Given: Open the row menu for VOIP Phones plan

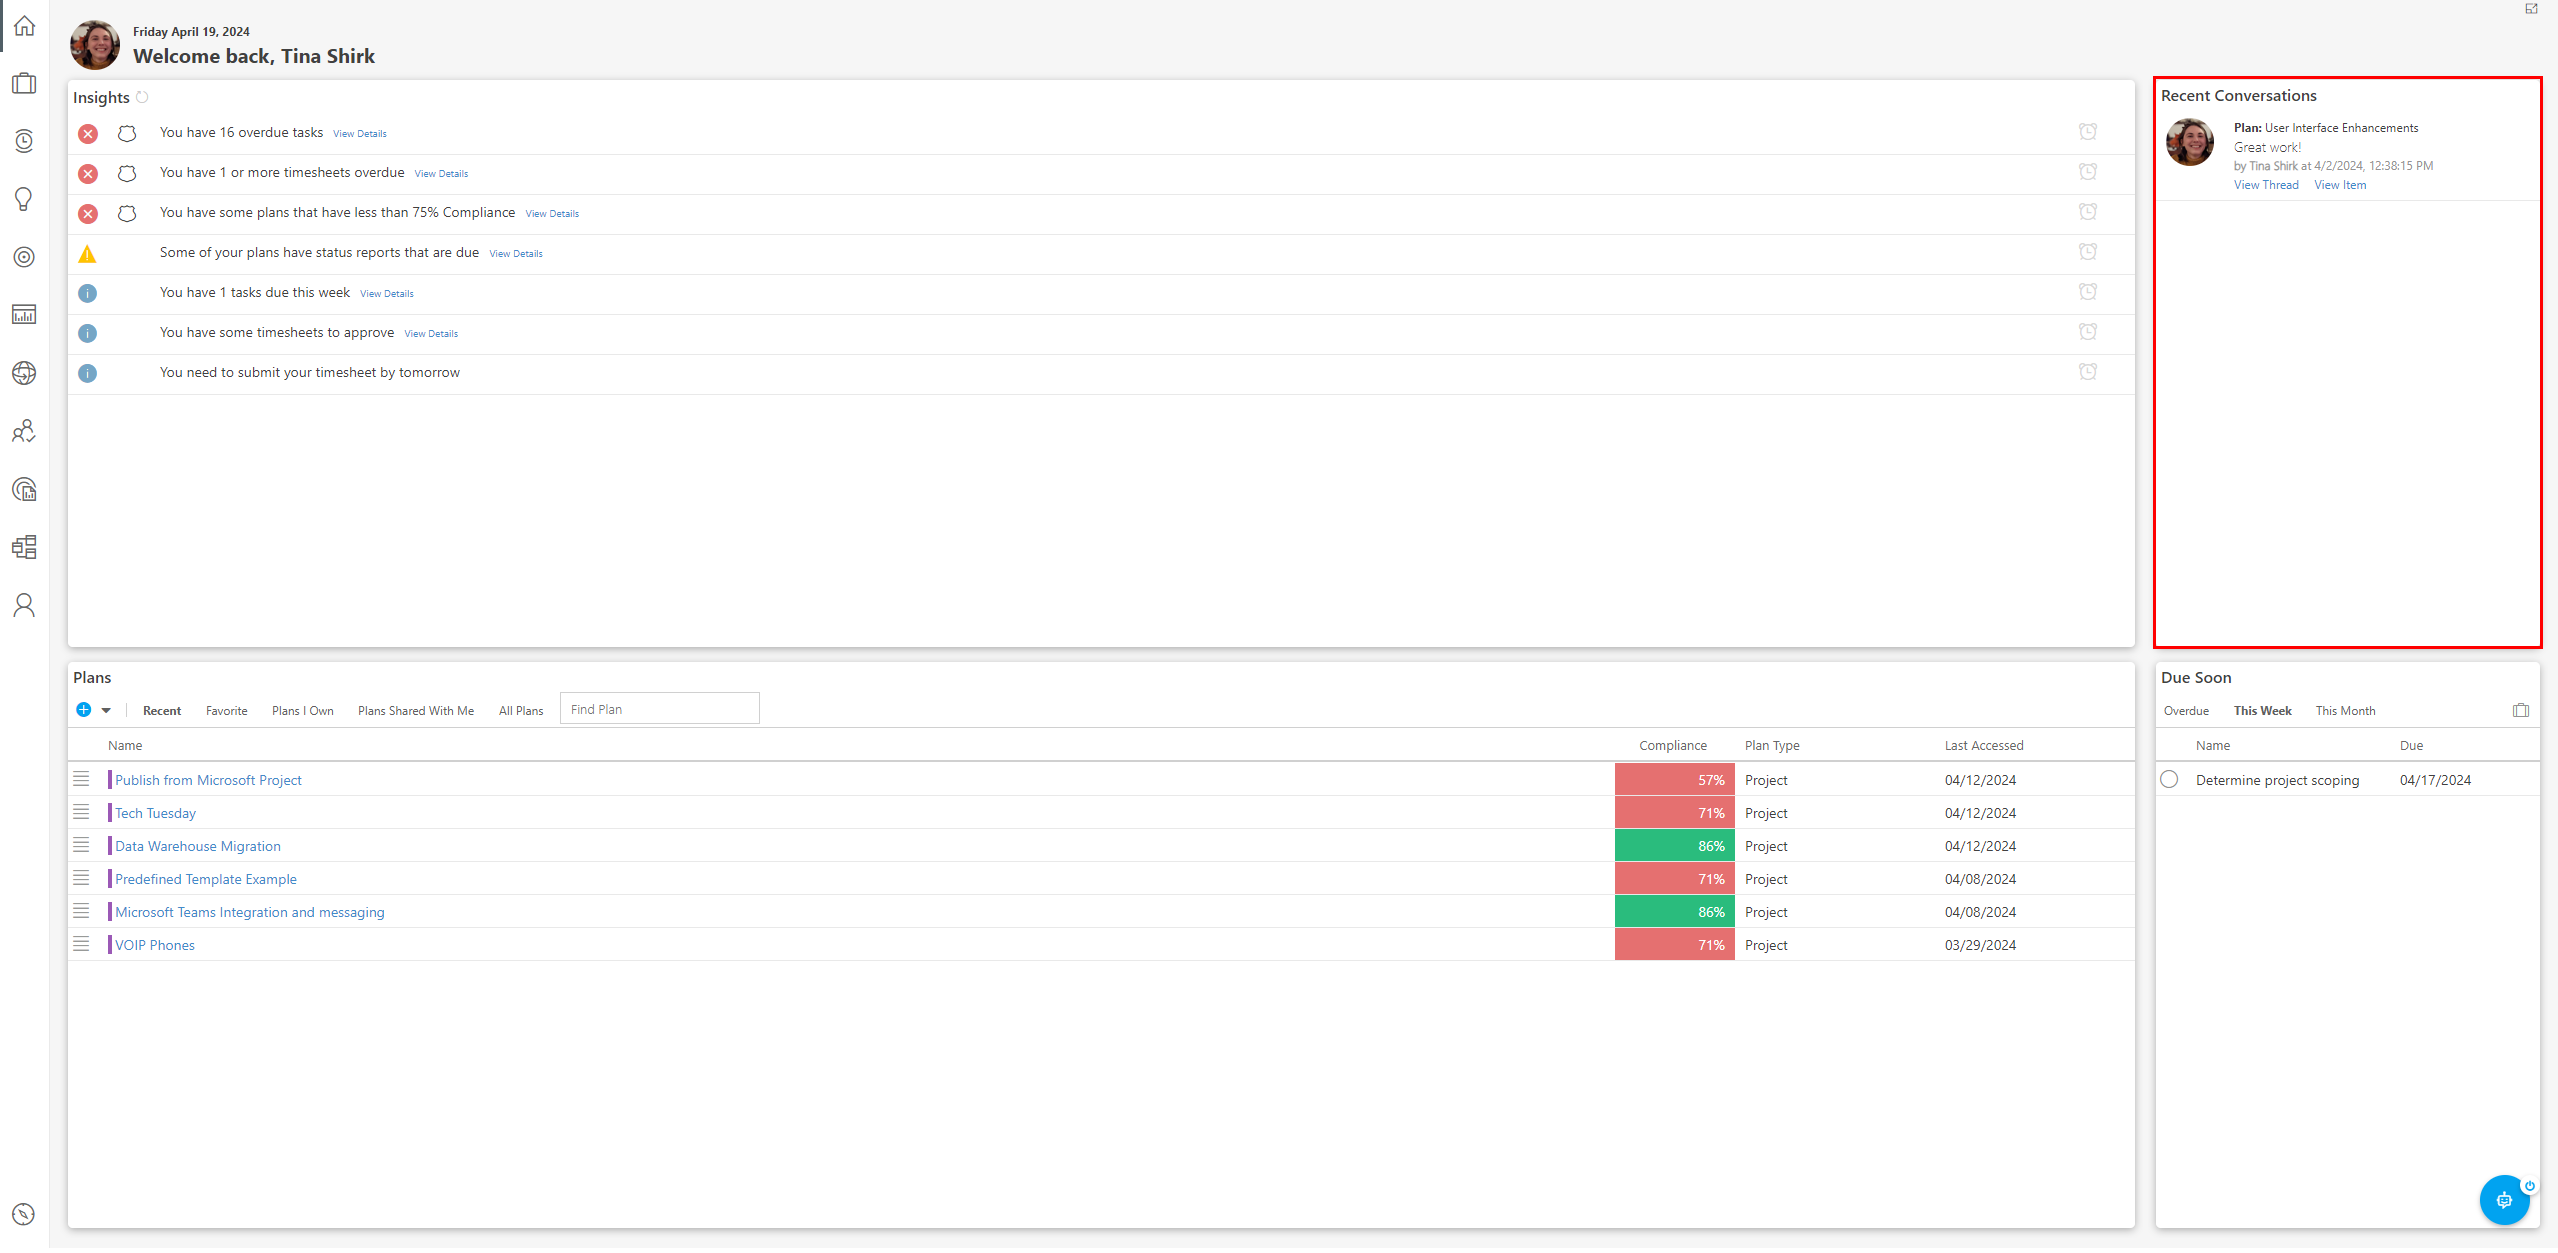Looking at the screenshot, I should click(x=82, y=944).
